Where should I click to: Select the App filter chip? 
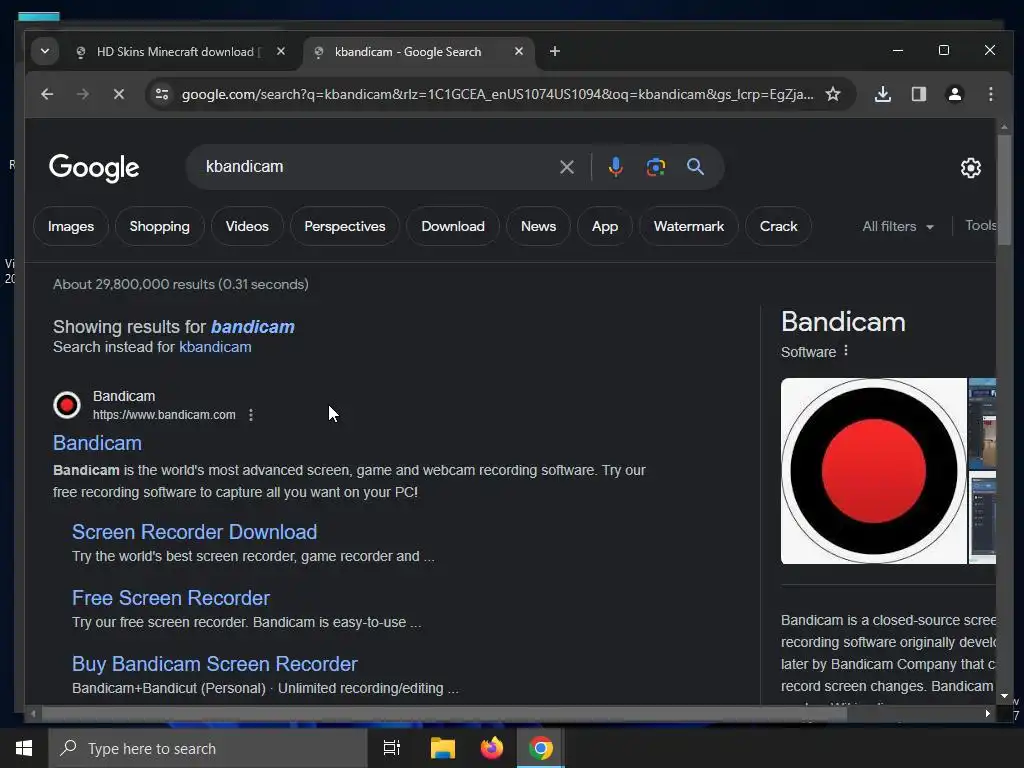click(x=605, y=226)
